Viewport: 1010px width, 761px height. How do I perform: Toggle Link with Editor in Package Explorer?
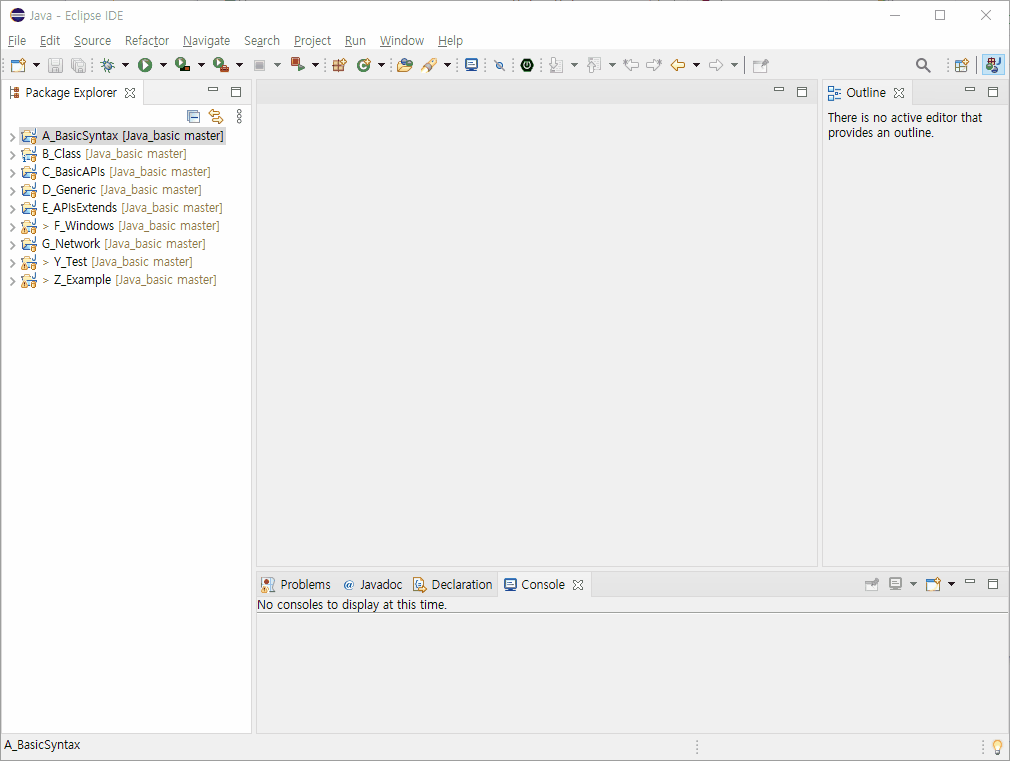pos(216,116)
